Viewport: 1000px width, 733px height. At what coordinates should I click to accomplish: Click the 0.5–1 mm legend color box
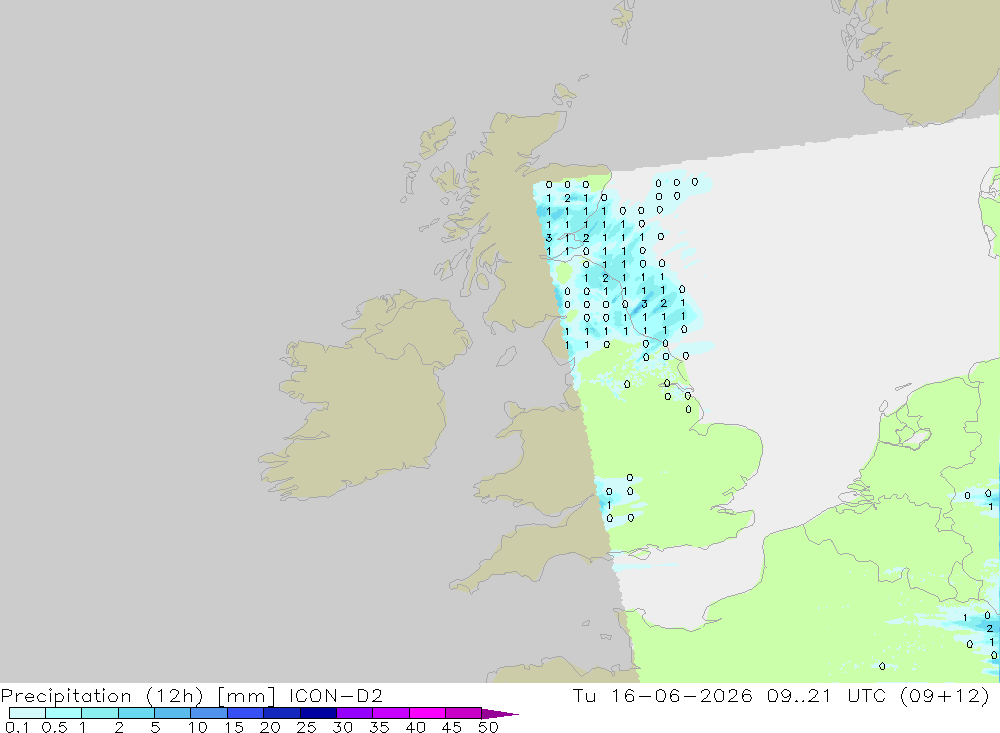click(64, 713)
